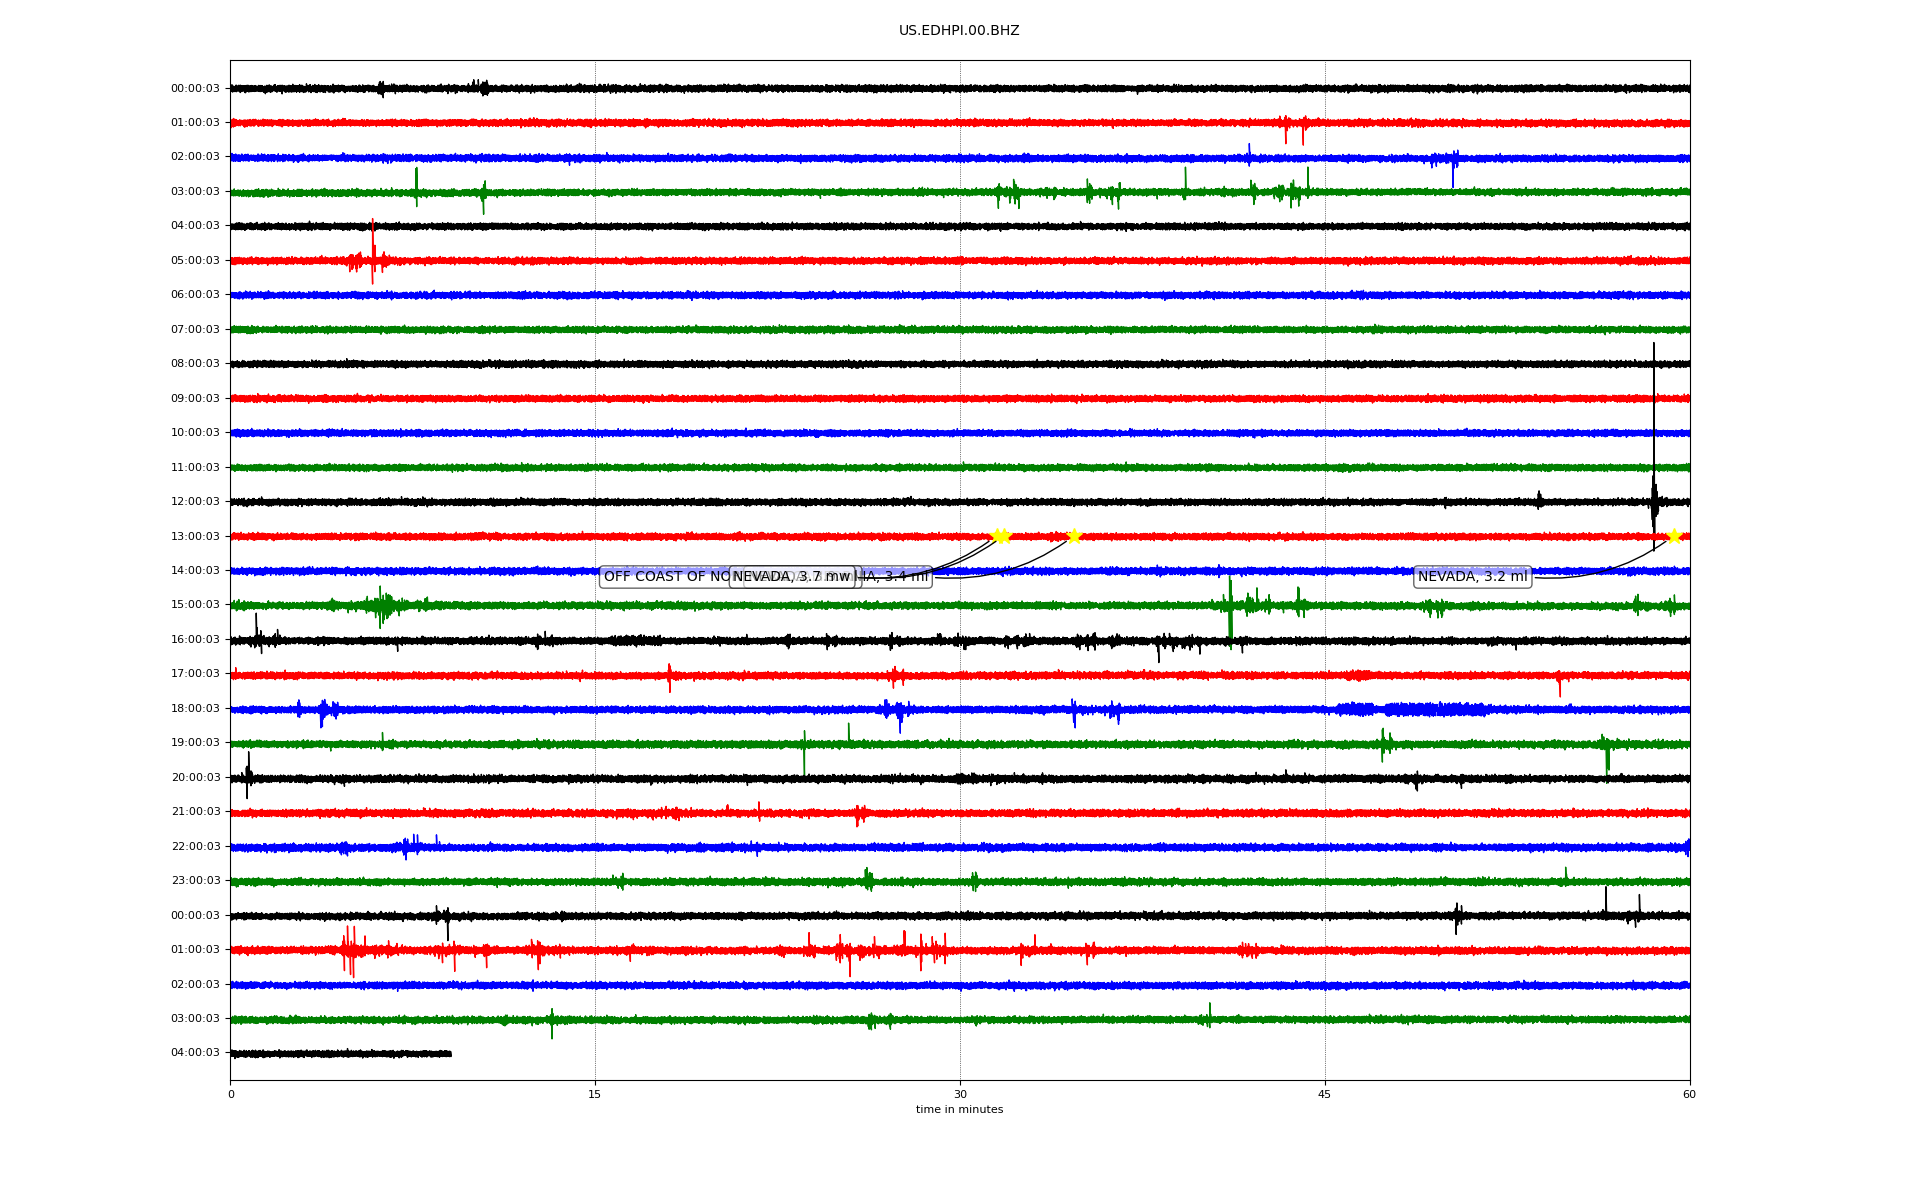Click the 14:00:03 time label
Image resolution: width=1920 pixels, height=1200 pixels.
pyautogui.click(x=195, y=571)
